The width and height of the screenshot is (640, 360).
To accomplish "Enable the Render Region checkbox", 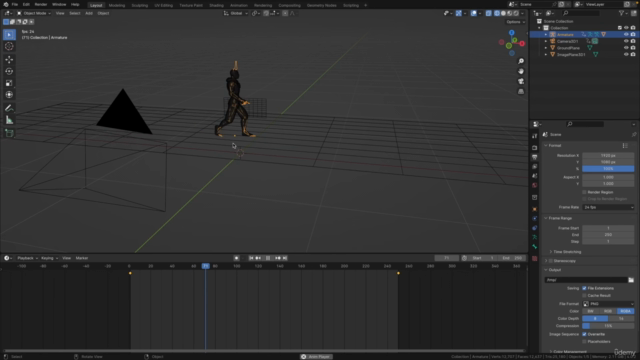I will coord(584,192).
